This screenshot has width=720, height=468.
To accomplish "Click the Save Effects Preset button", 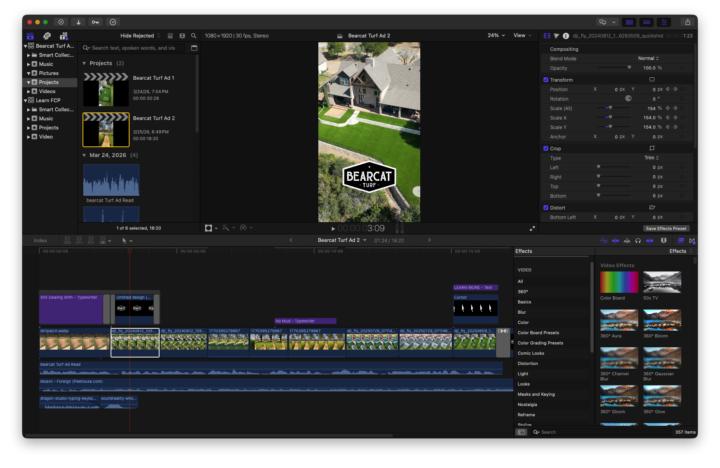I will 666,228.
